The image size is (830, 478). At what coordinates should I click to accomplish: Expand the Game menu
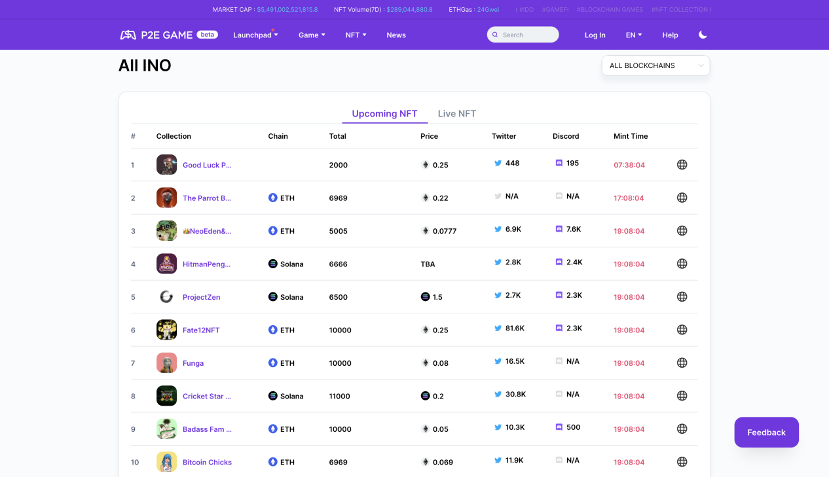coord(312,35)
